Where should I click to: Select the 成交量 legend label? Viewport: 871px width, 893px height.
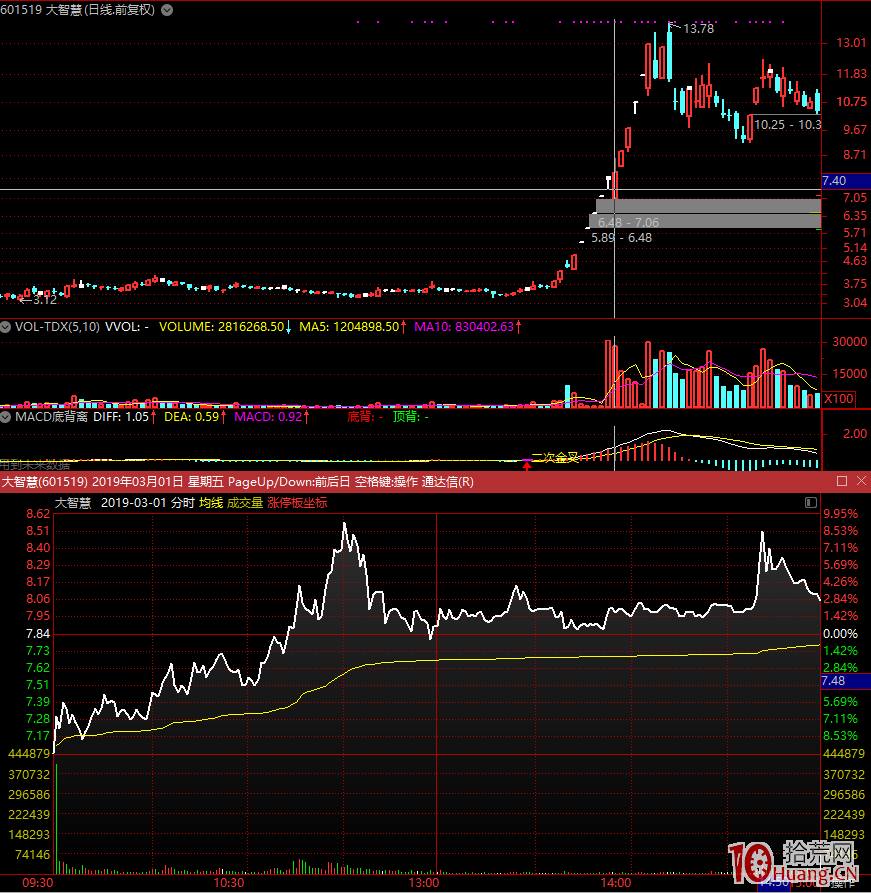click(245, 503)
